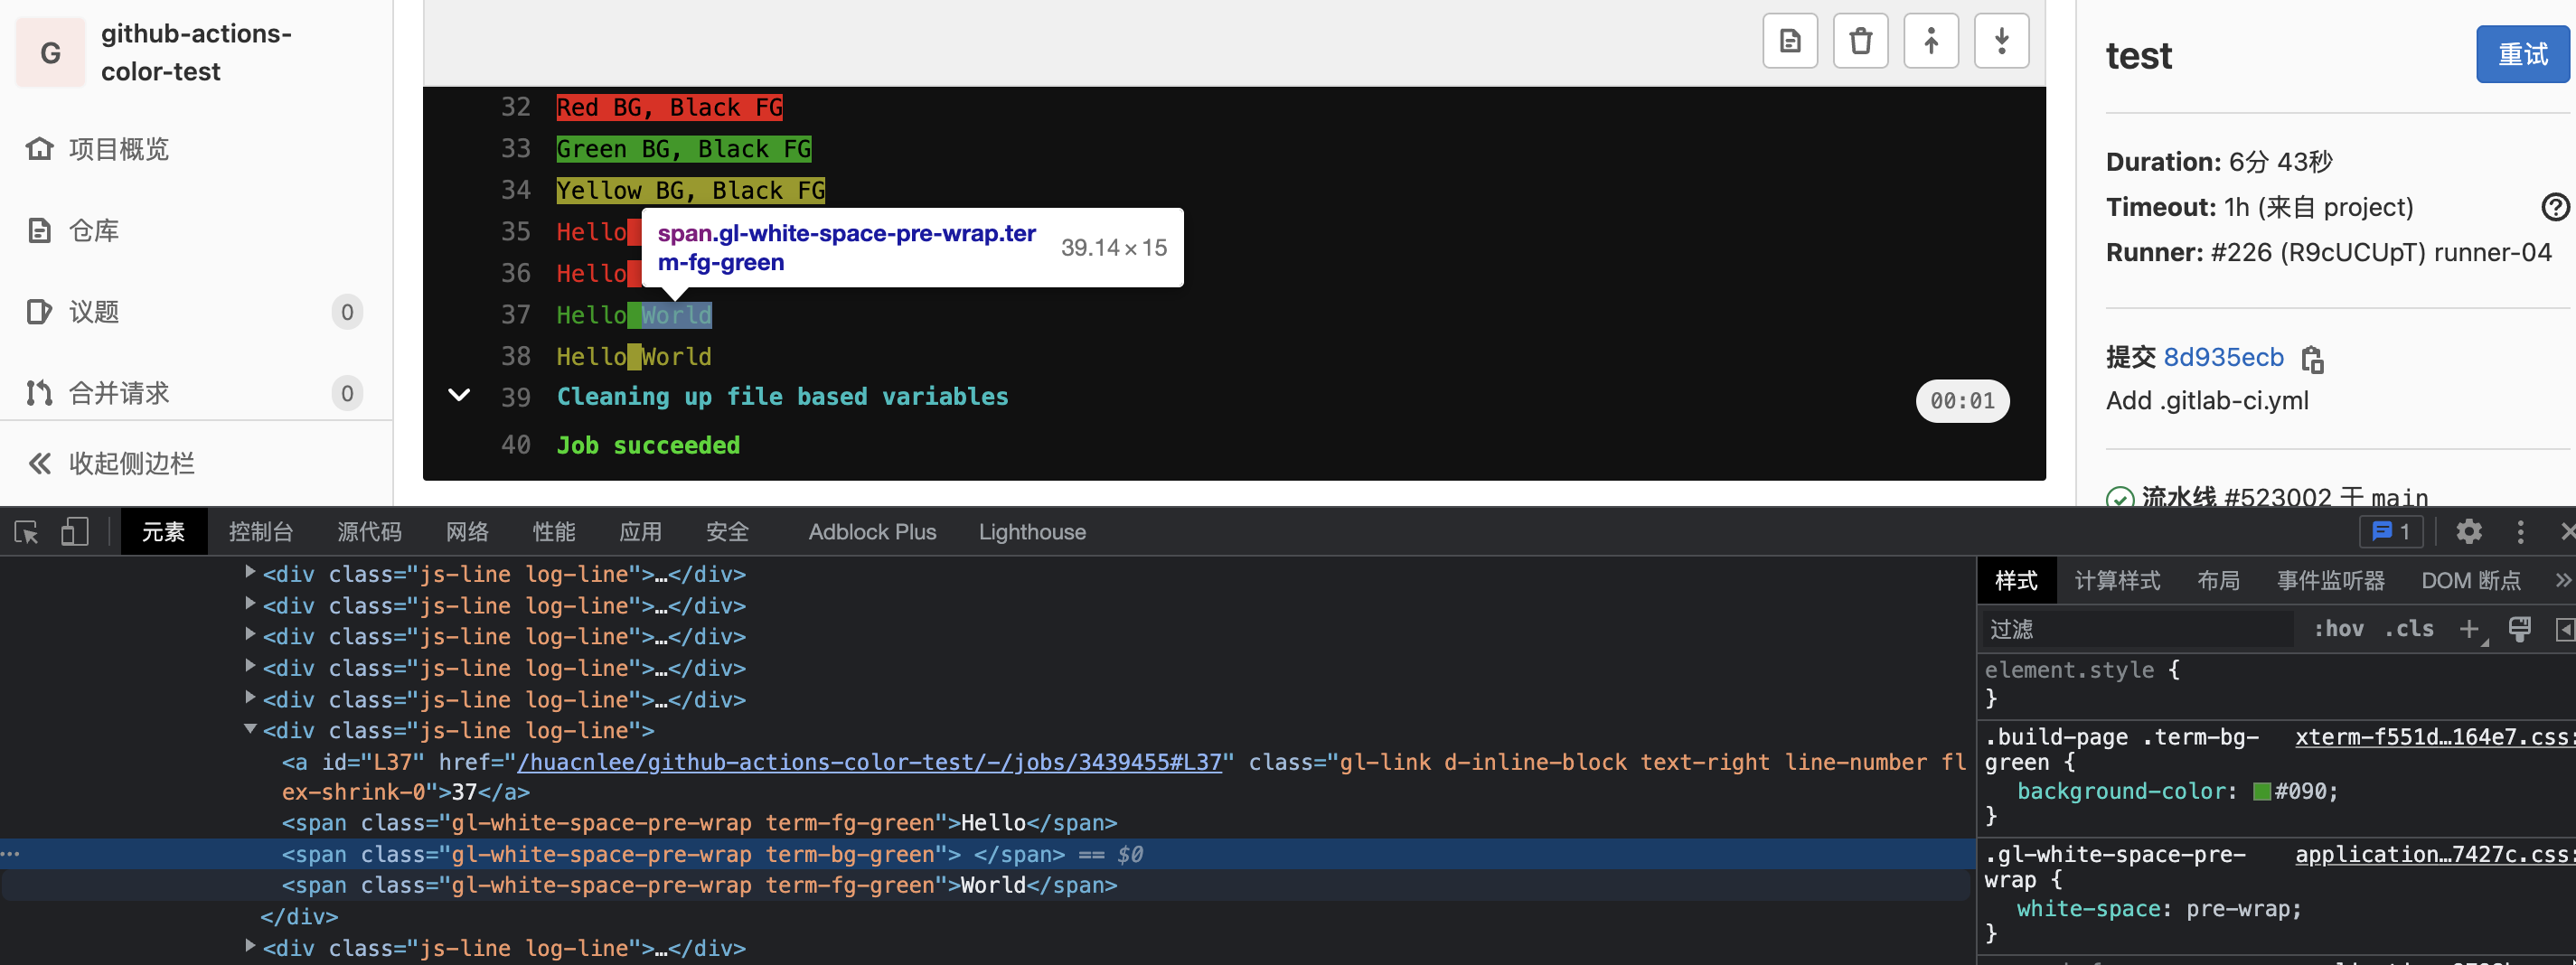This screenshot has width=2576, height=965.
Task: Select the 事件监听器 Event Listeners tab
Action: (2330, 580)
